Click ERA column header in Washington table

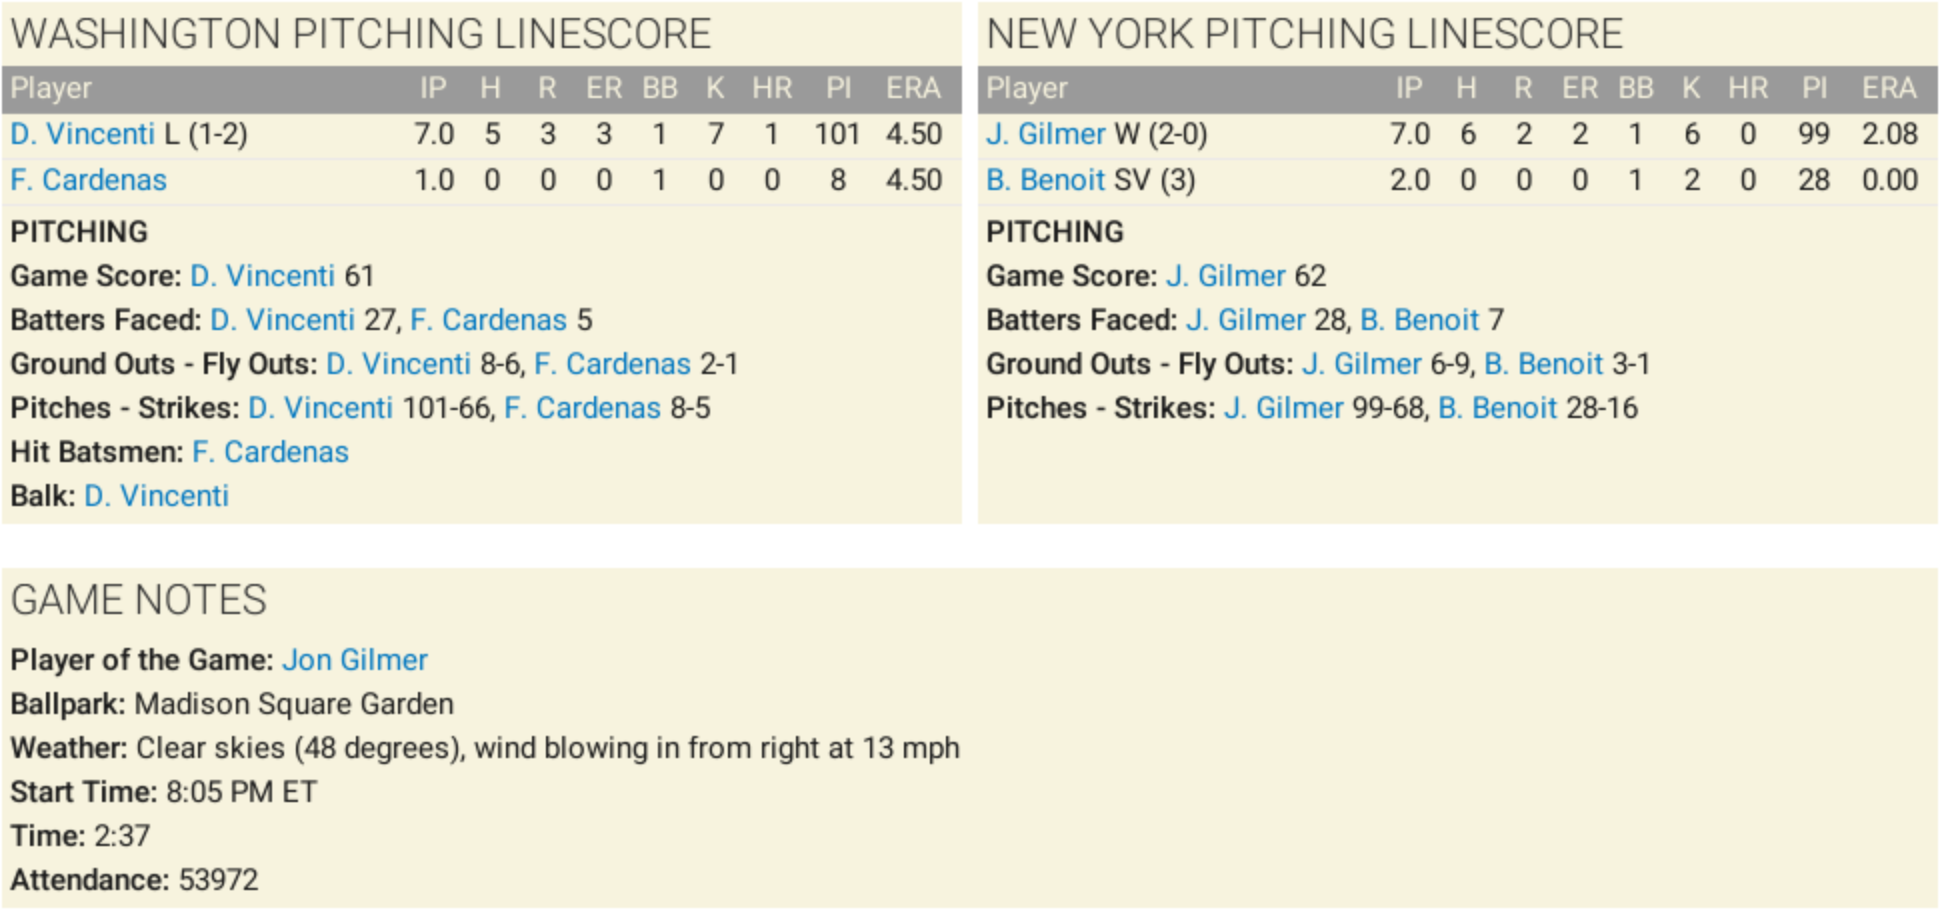coord(912,89)
